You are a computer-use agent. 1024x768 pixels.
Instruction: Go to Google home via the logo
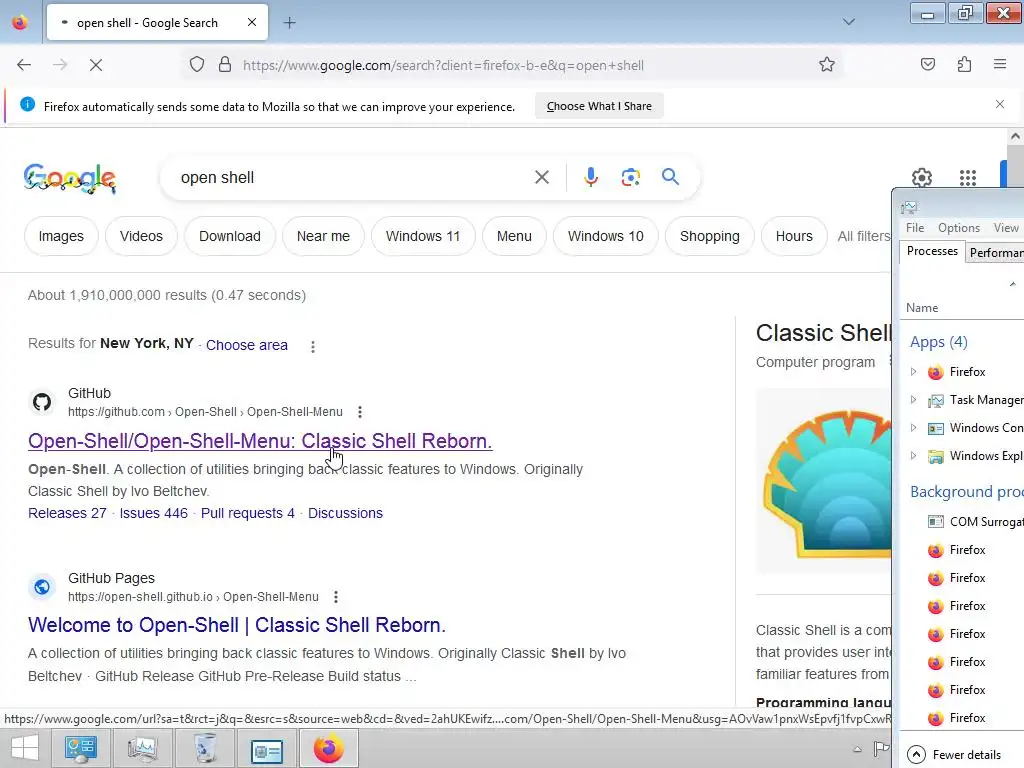pos(70,178)
